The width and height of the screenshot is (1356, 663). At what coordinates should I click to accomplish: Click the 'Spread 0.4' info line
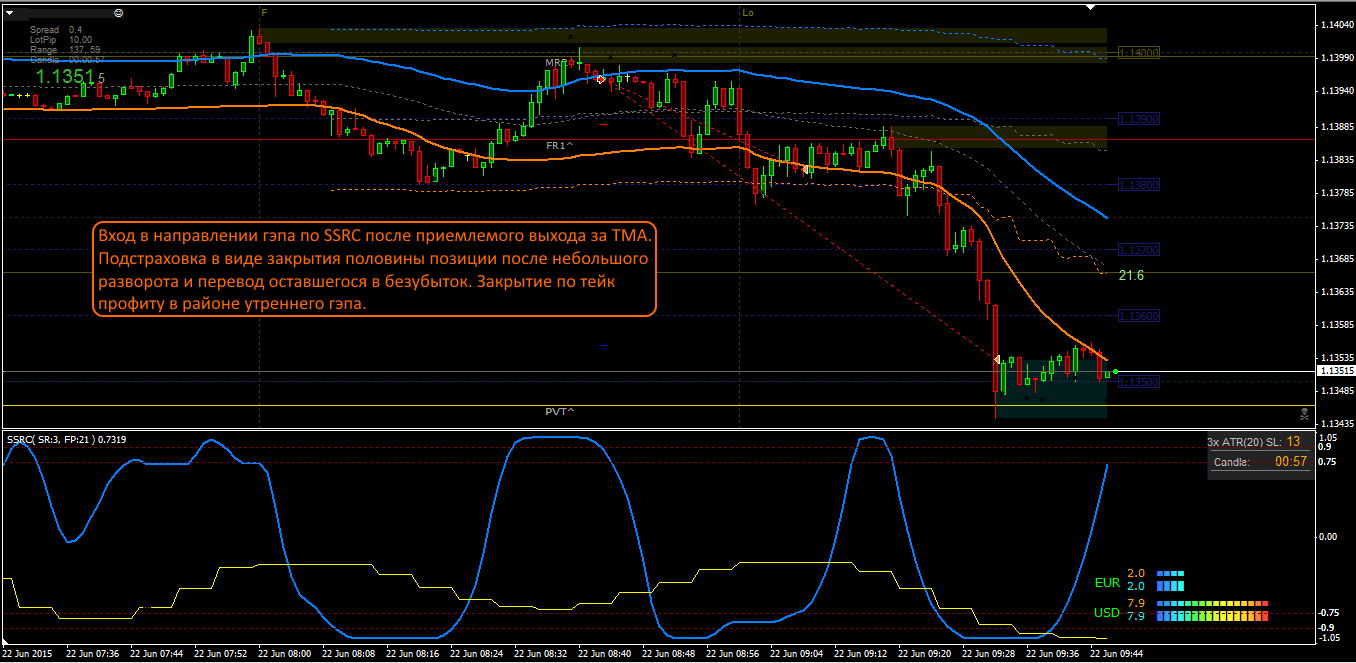tap(56, 30)
